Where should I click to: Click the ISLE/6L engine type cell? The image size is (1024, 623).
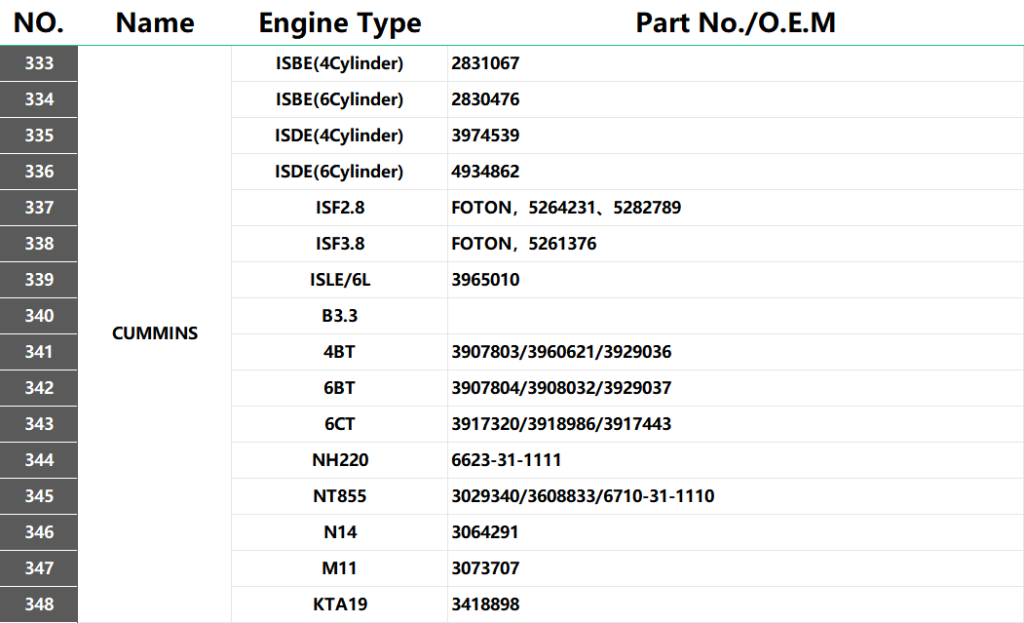(x=340, y=280)
